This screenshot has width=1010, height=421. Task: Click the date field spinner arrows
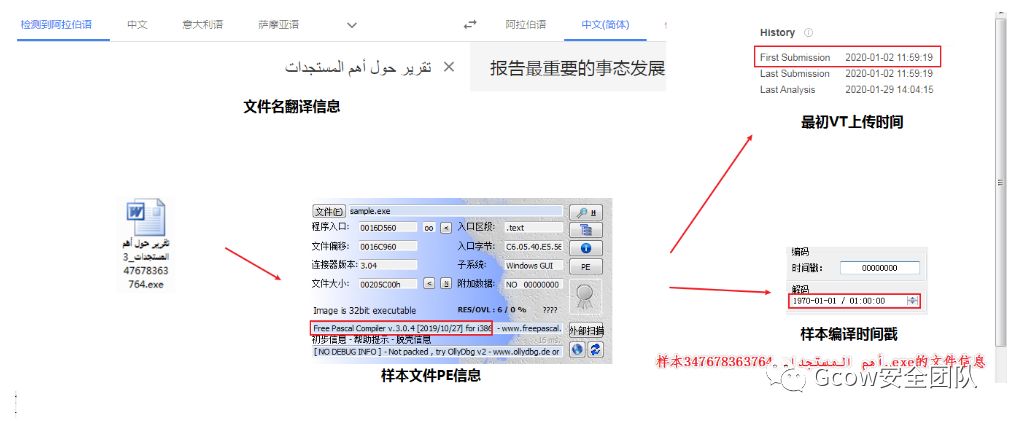(912, 301)
